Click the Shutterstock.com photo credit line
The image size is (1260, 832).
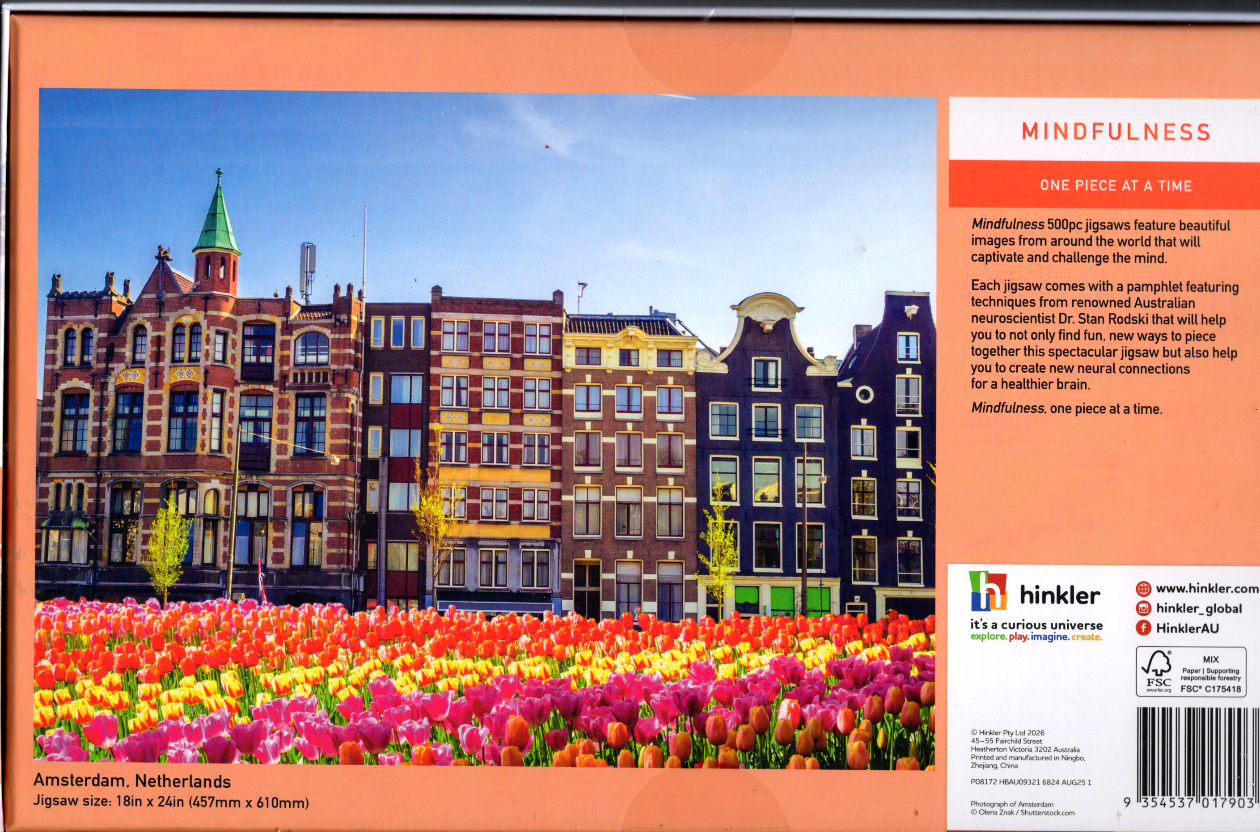tap(1022, 813)
